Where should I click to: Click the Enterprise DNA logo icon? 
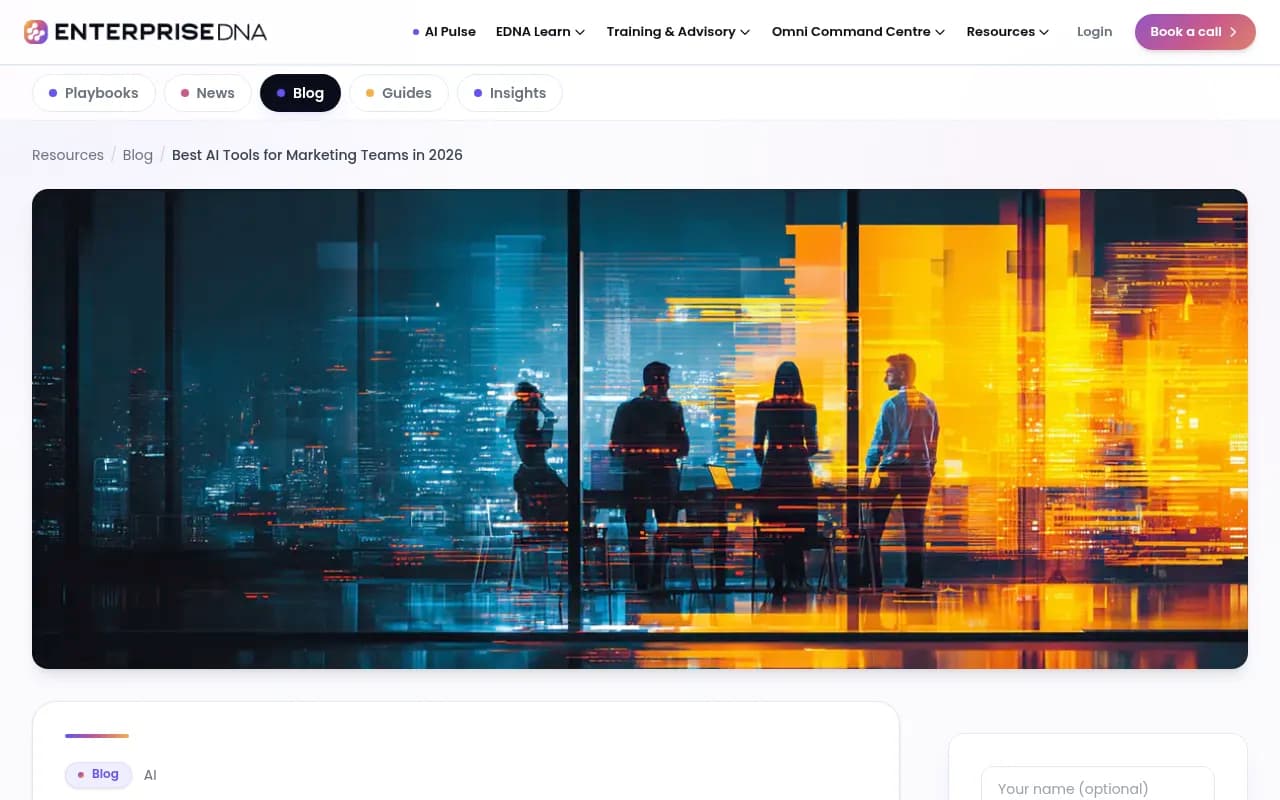36,32
